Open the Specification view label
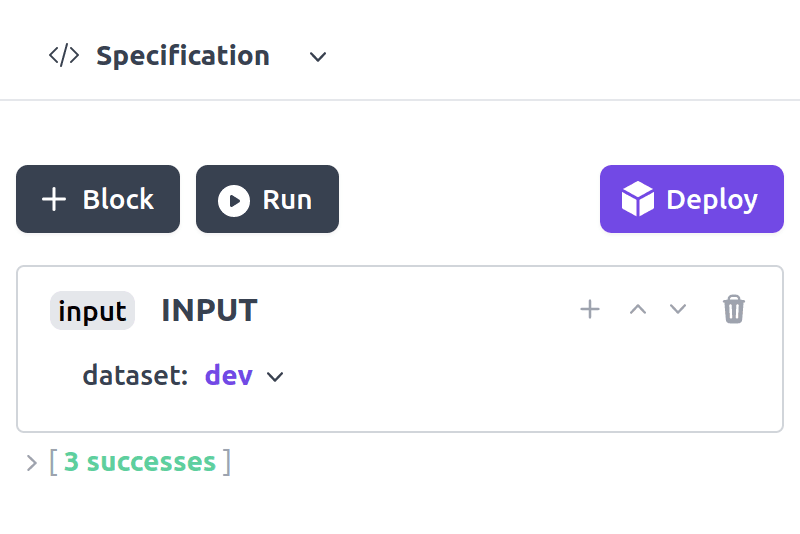This screenshot has height=534, width=800. pyautogui.click(x=183, y=56)
